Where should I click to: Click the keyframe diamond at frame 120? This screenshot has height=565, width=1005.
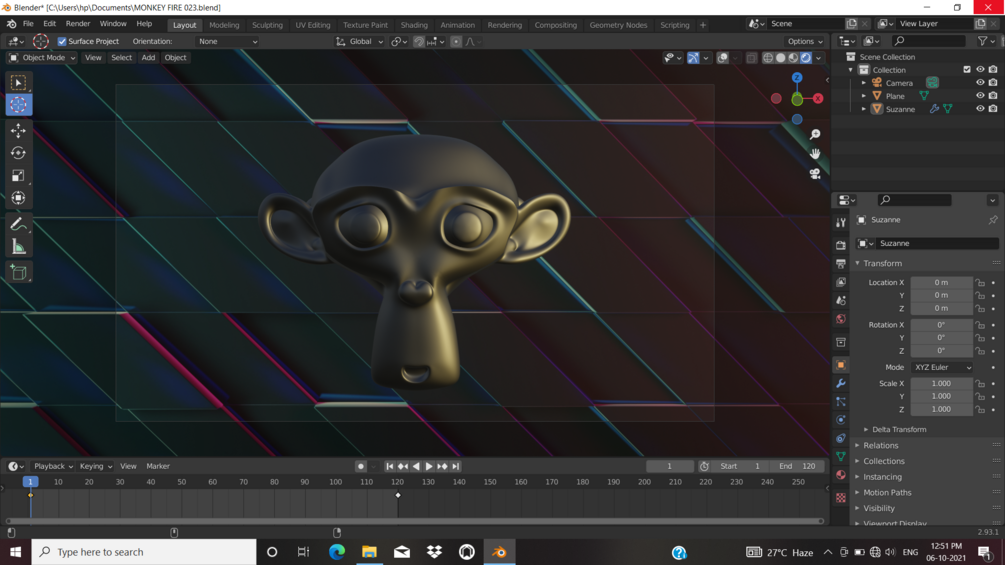(x=398, y=495)
